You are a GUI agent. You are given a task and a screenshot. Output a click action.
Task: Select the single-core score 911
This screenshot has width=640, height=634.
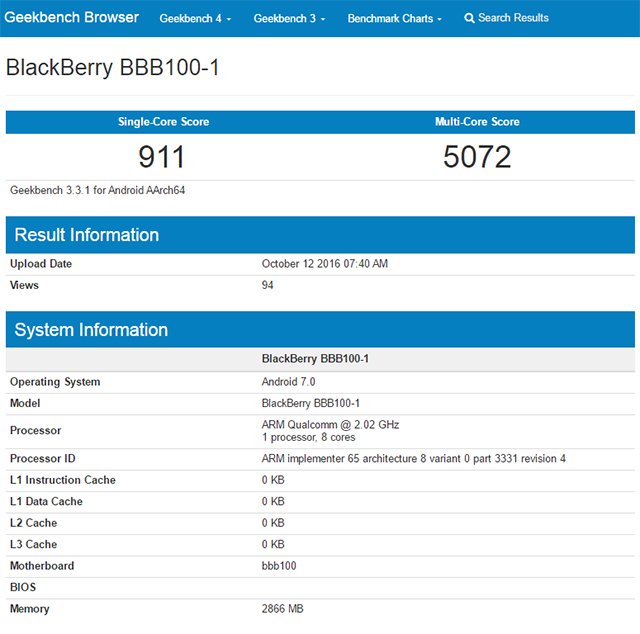(162, 157)
